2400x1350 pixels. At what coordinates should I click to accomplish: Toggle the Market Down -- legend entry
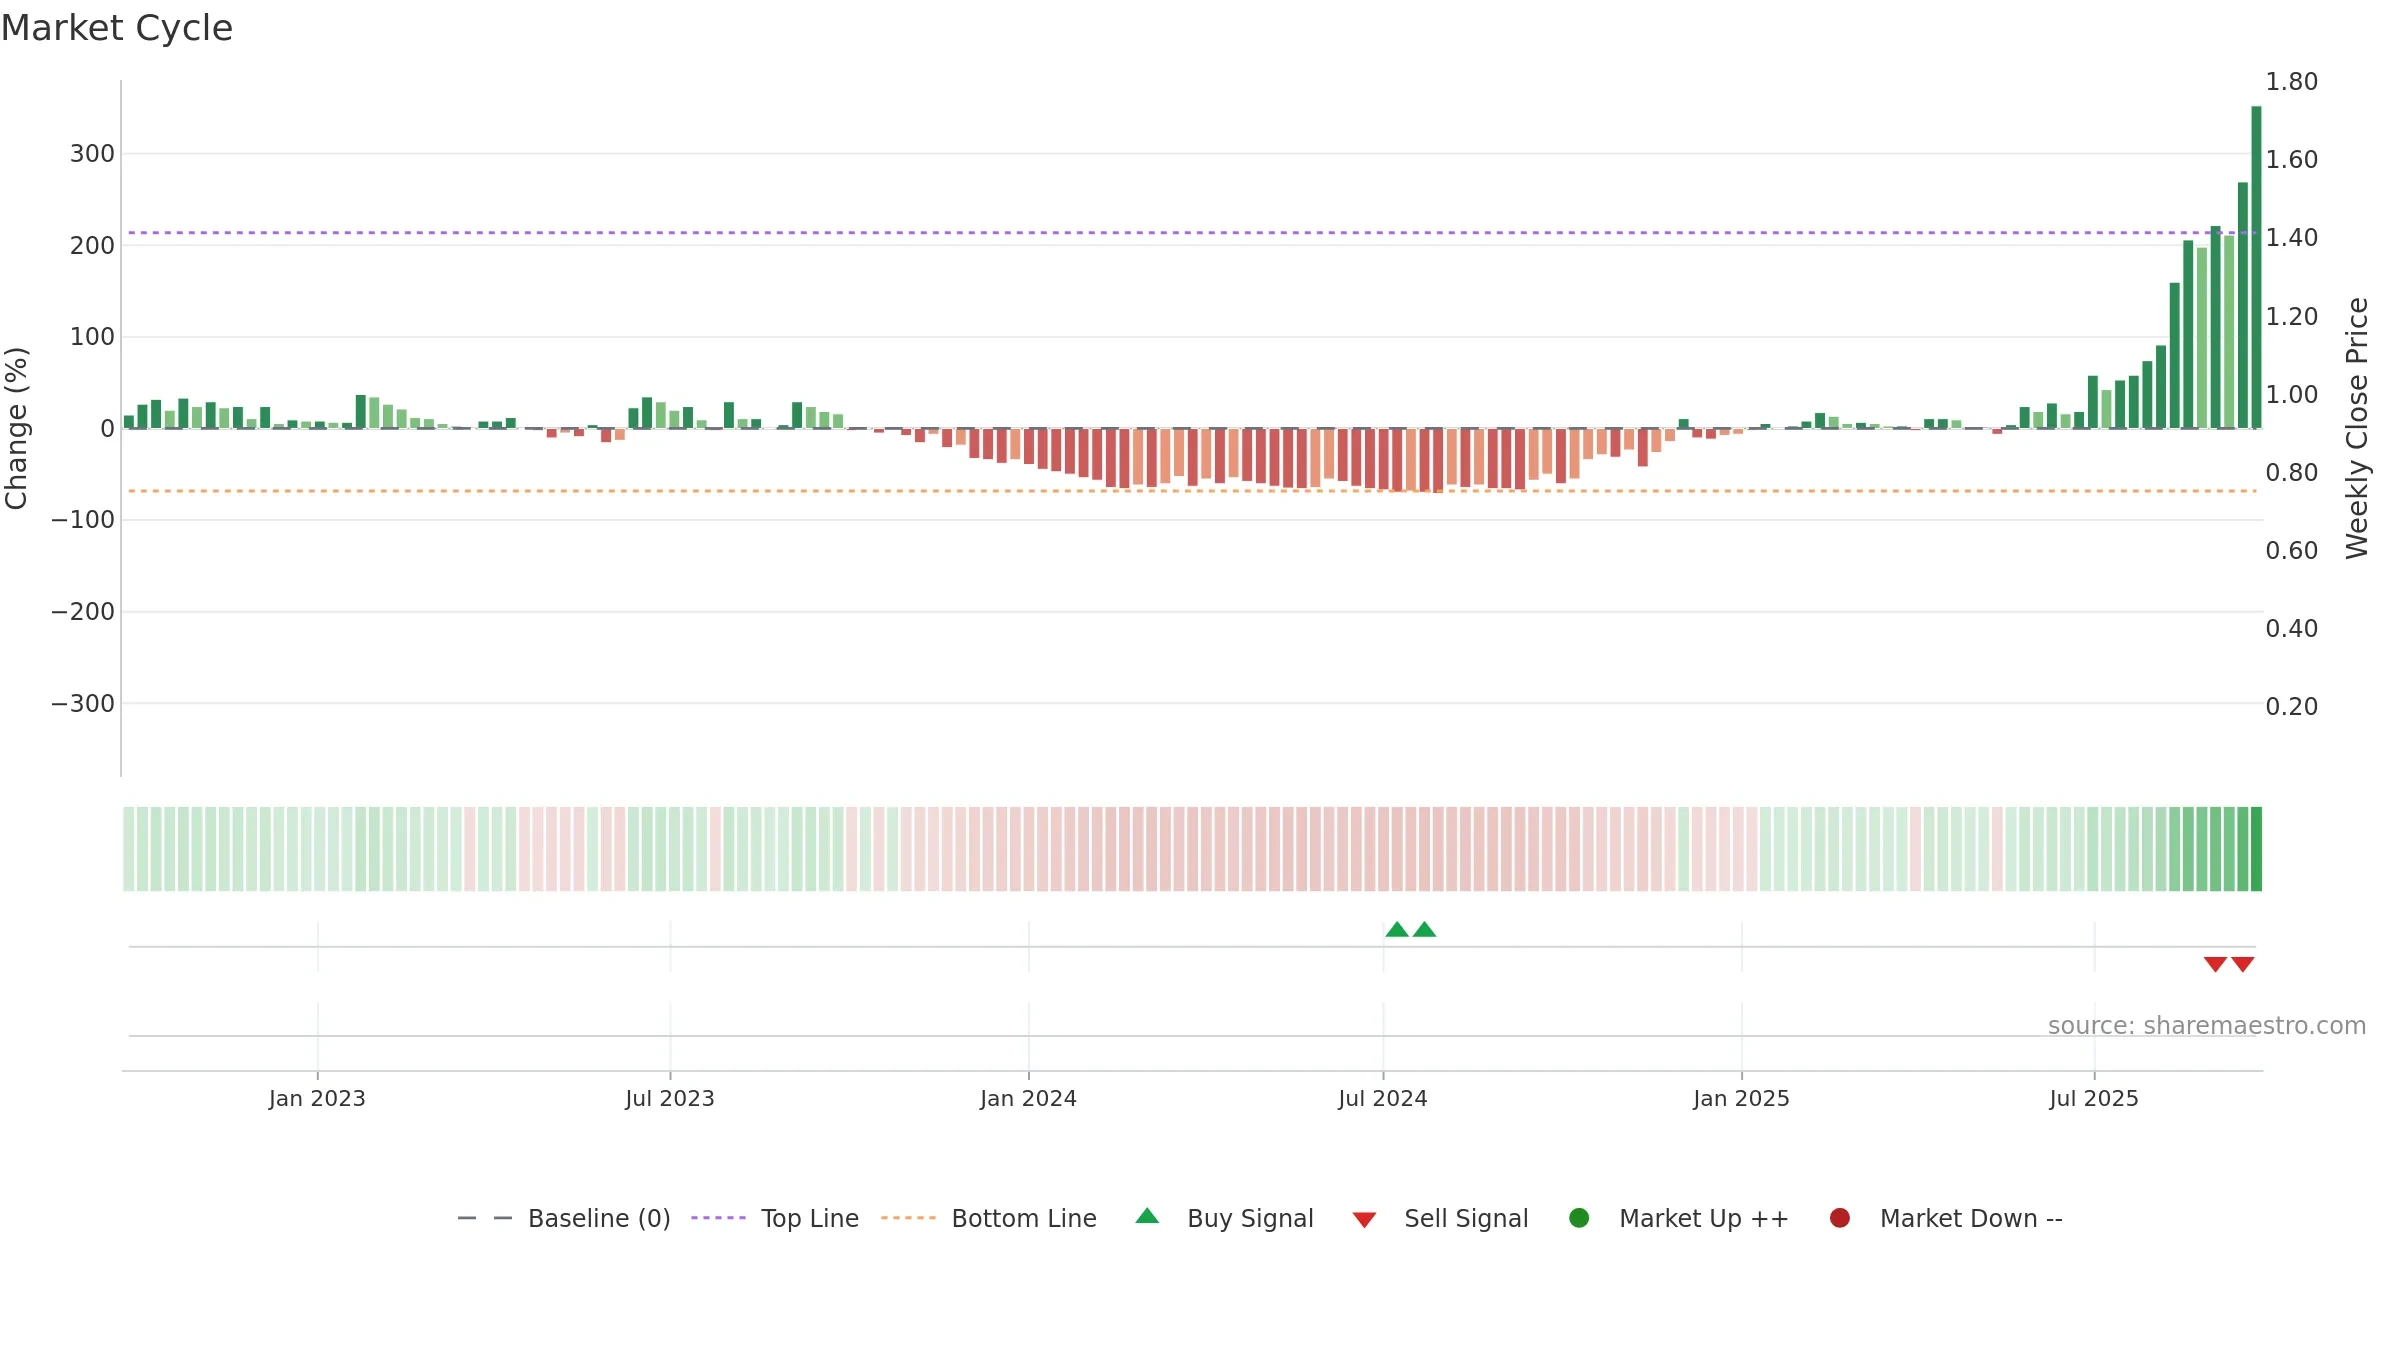pos(1946,1218)
